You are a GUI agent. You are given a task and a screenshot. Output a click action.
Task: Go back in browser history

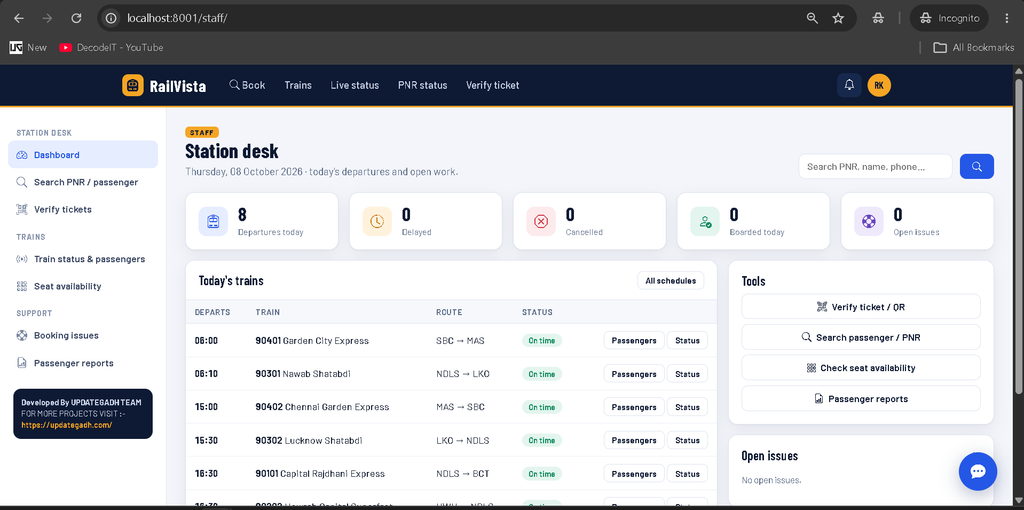(x=18, y=18)
